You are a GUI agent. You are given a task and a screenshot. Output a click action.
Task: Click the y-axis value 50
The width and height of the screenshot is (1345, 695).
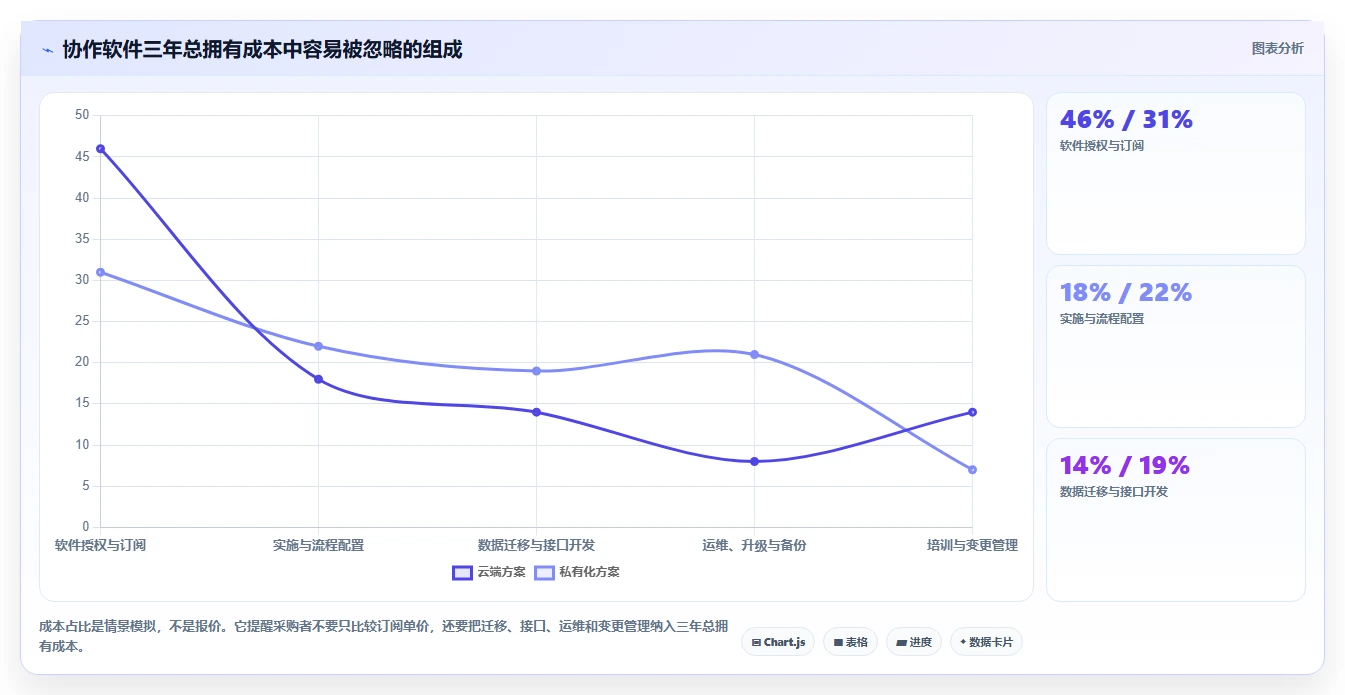tap(82, 115)
